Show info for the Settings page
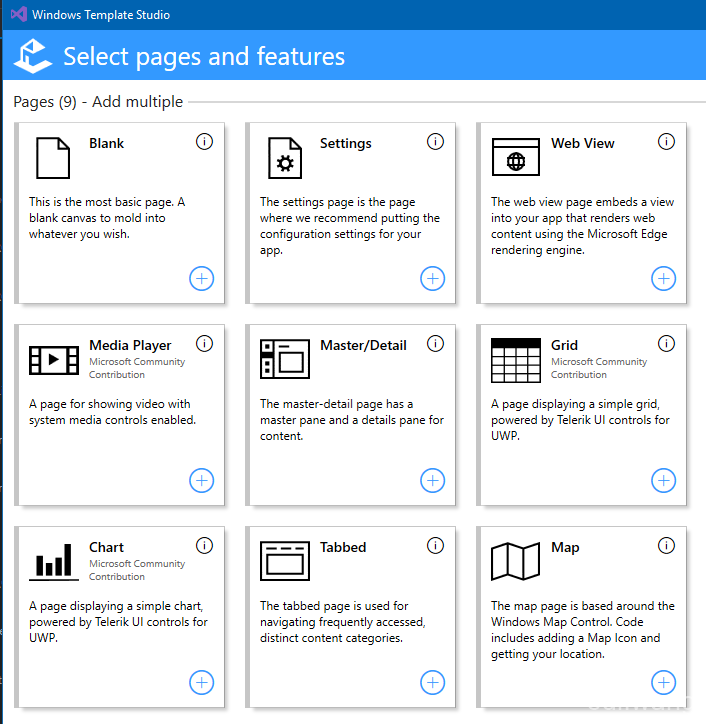Viewport: 706px width, 724px height. [x=435, y=142]
